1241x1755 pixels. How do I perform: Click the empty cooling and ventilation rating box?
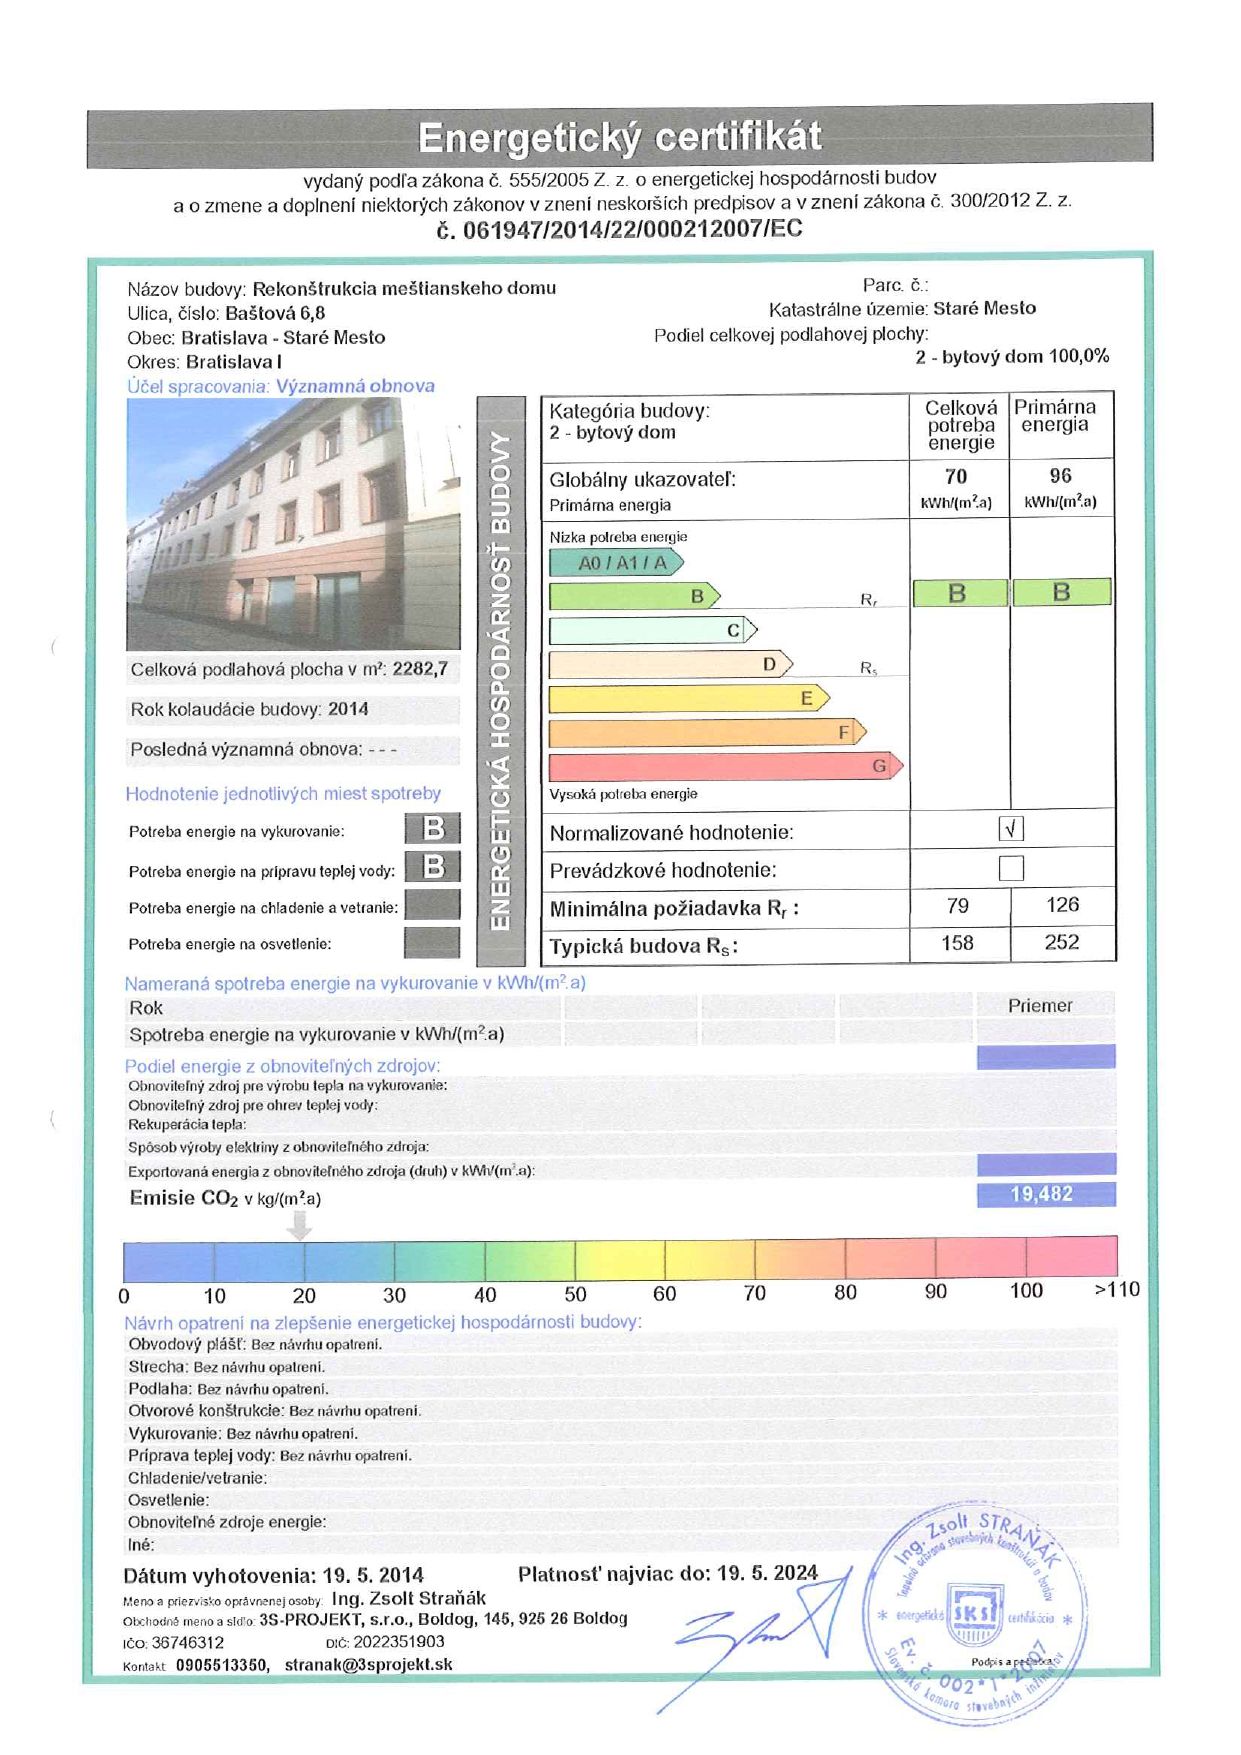[433, 905]
